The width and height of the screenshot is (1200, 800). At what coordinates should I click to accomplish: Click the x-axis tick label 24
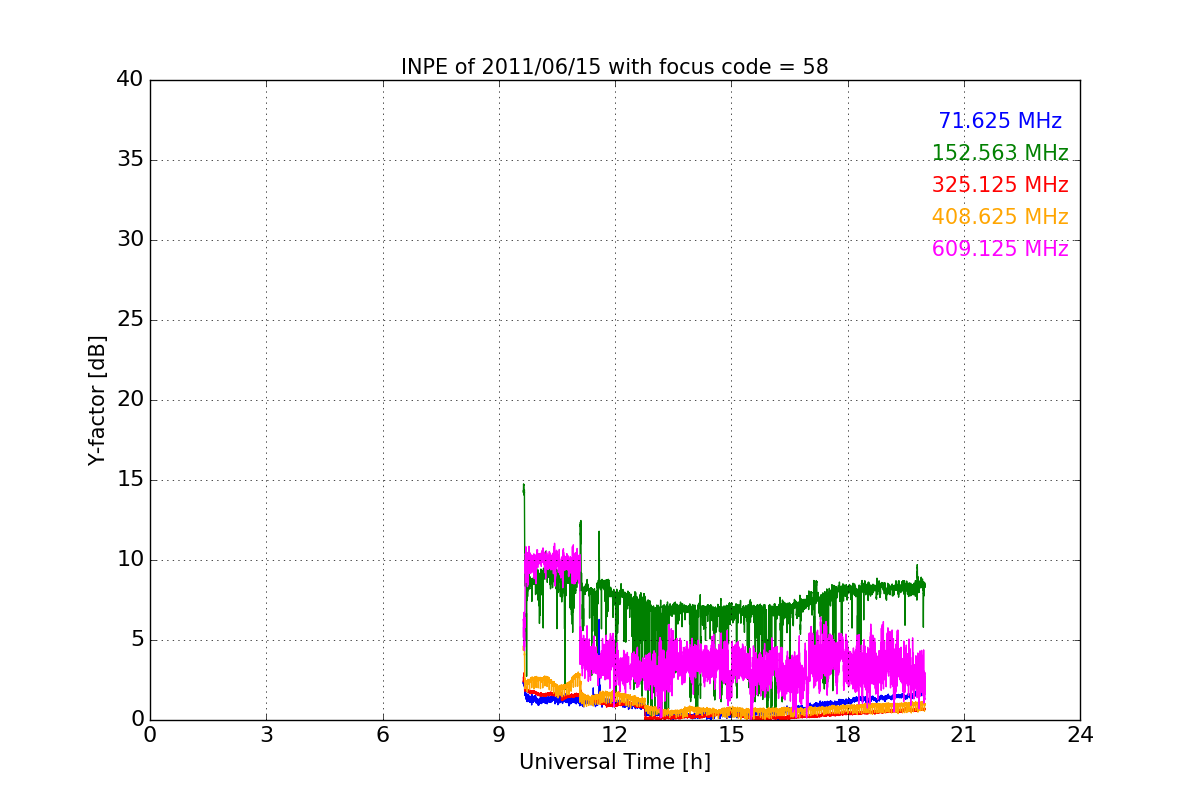pos(1080,734)
